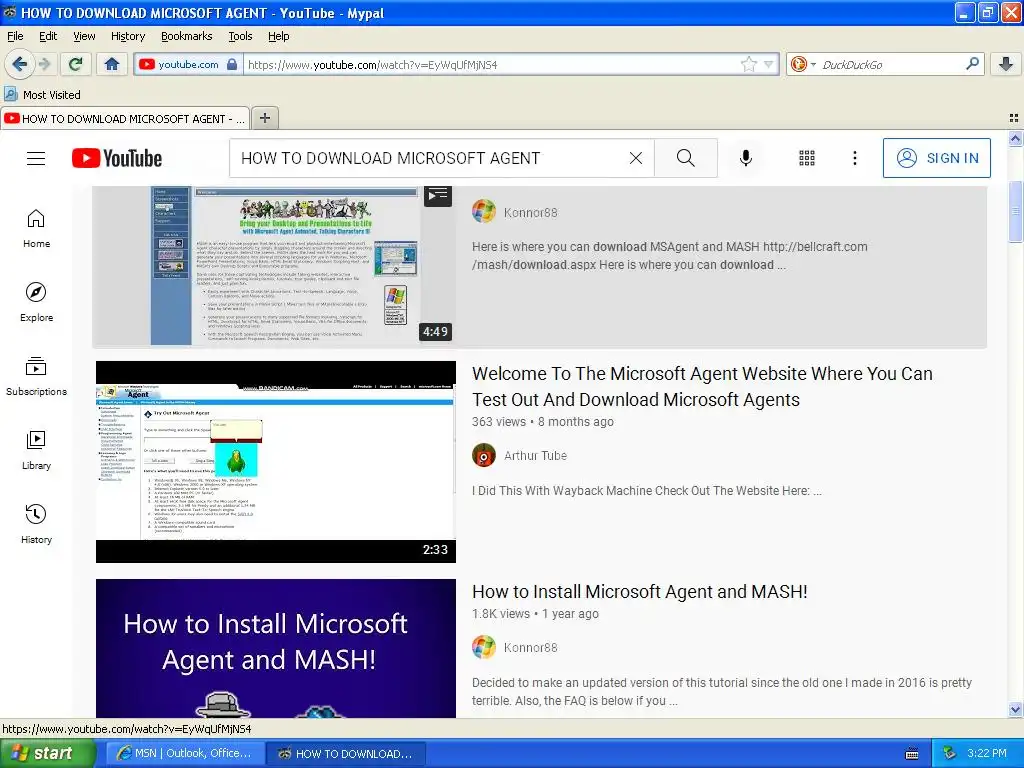Open Welcome To The Microsoft Agent Website title
The width and height of the screenshot is (1024, 768).
coord(702,386)
